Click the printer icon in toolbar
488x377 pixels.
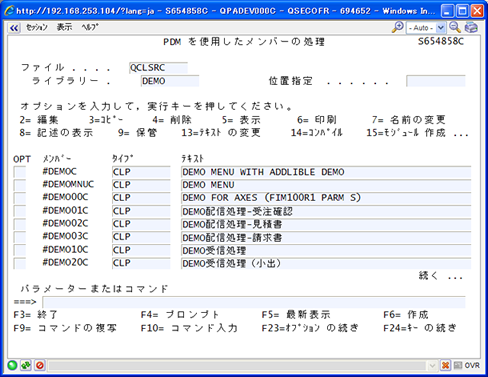[471, 28]
